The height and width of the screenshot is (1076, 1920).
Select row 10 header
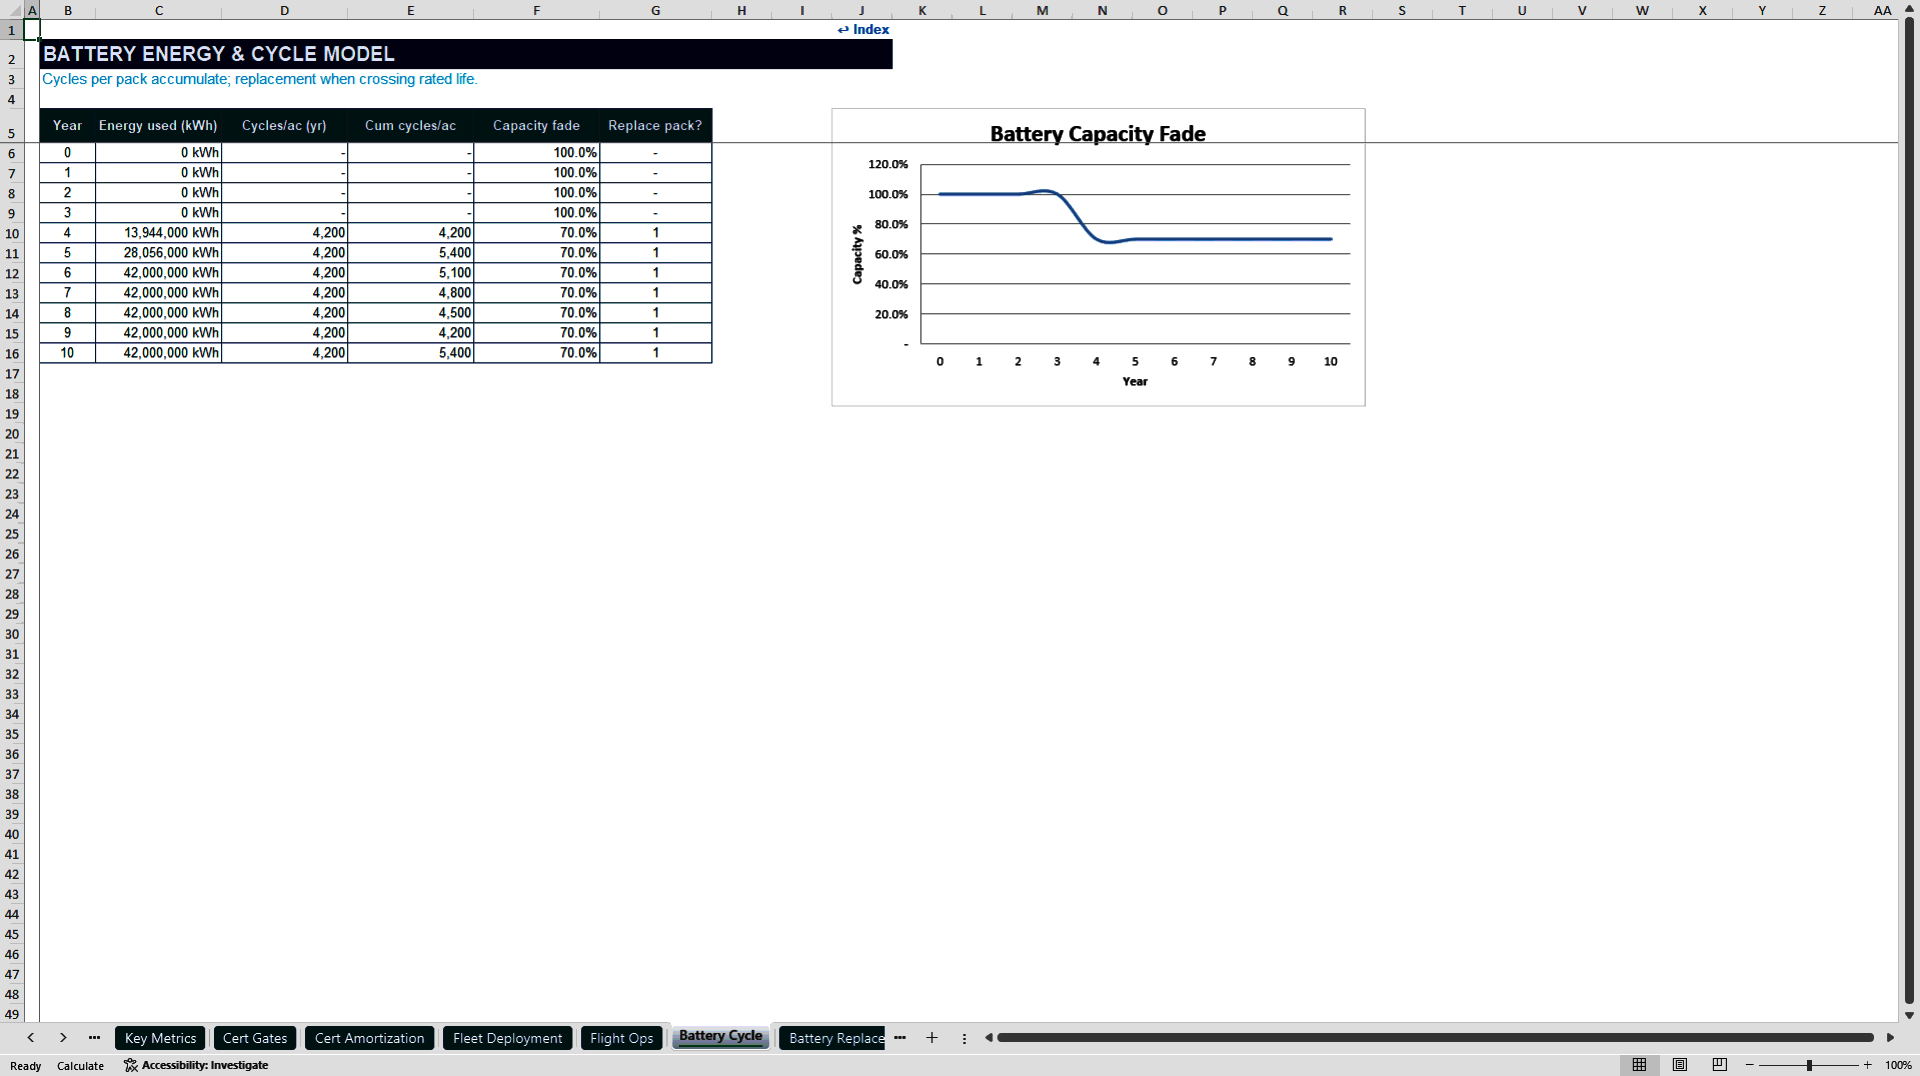(x=12, y=233)
